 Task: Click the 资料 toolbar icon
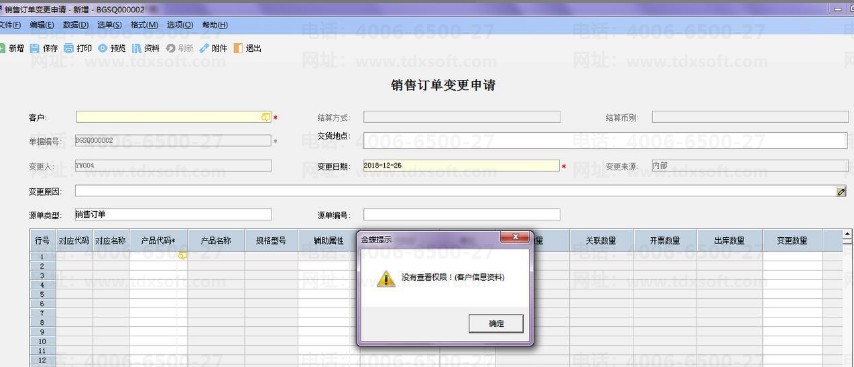(136, 48)
